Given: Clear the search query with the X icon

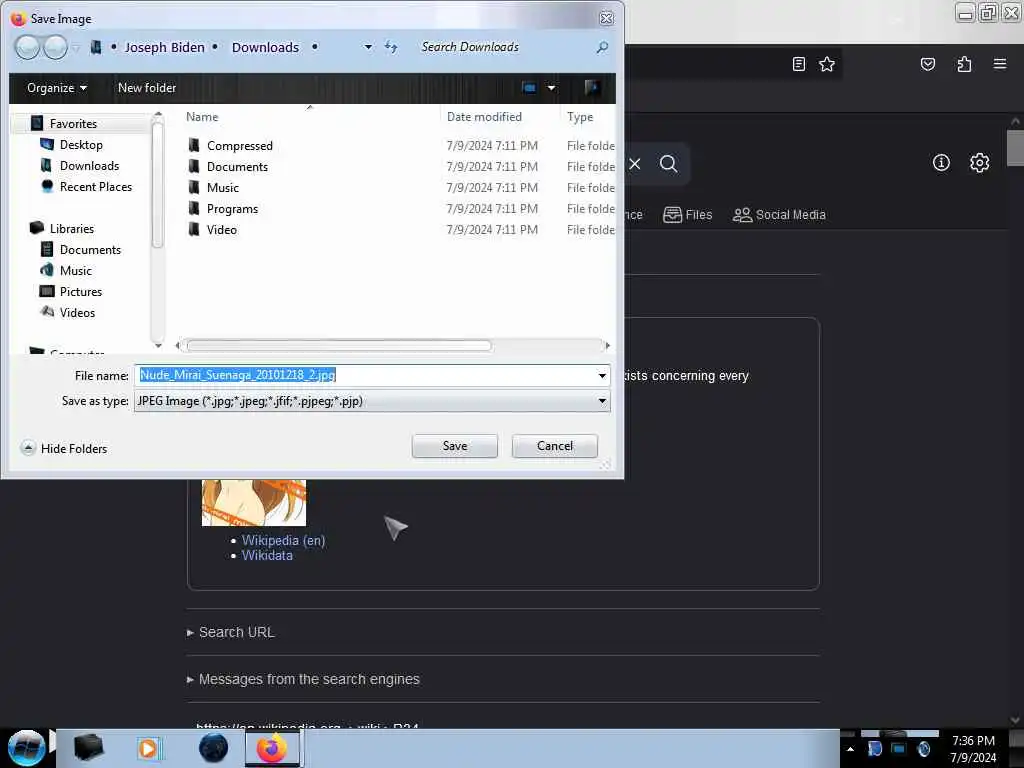Looking at the screenshot, I should (635, 163).
